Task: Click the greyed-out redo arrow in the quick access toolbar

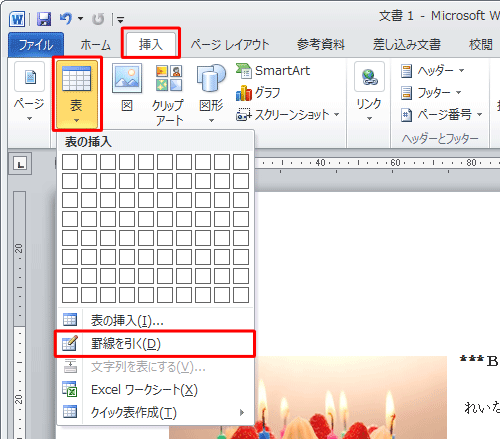Action: pos(98,19)
